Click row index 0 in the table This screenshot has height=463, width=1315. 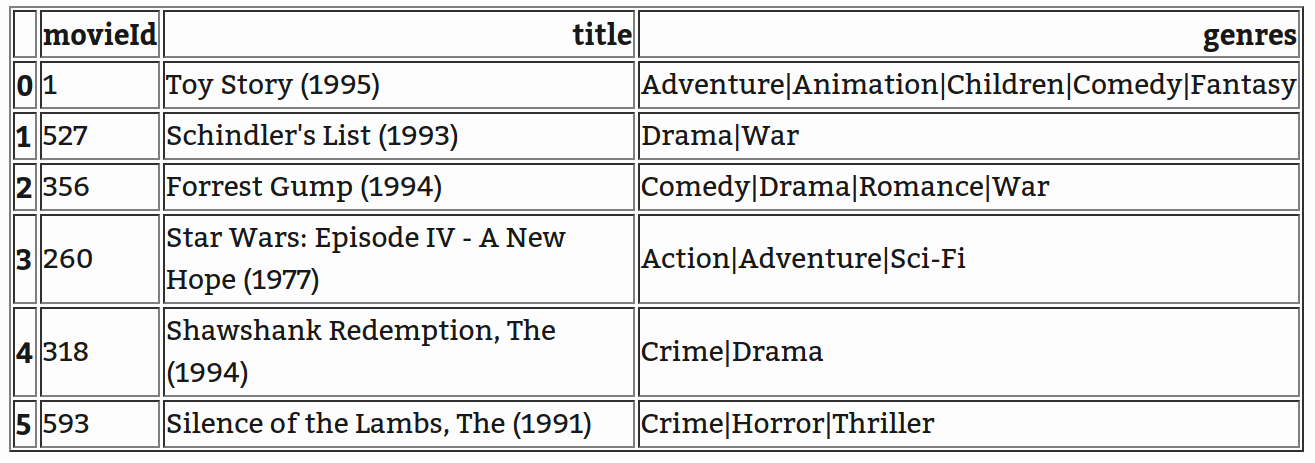coord(25,86)
